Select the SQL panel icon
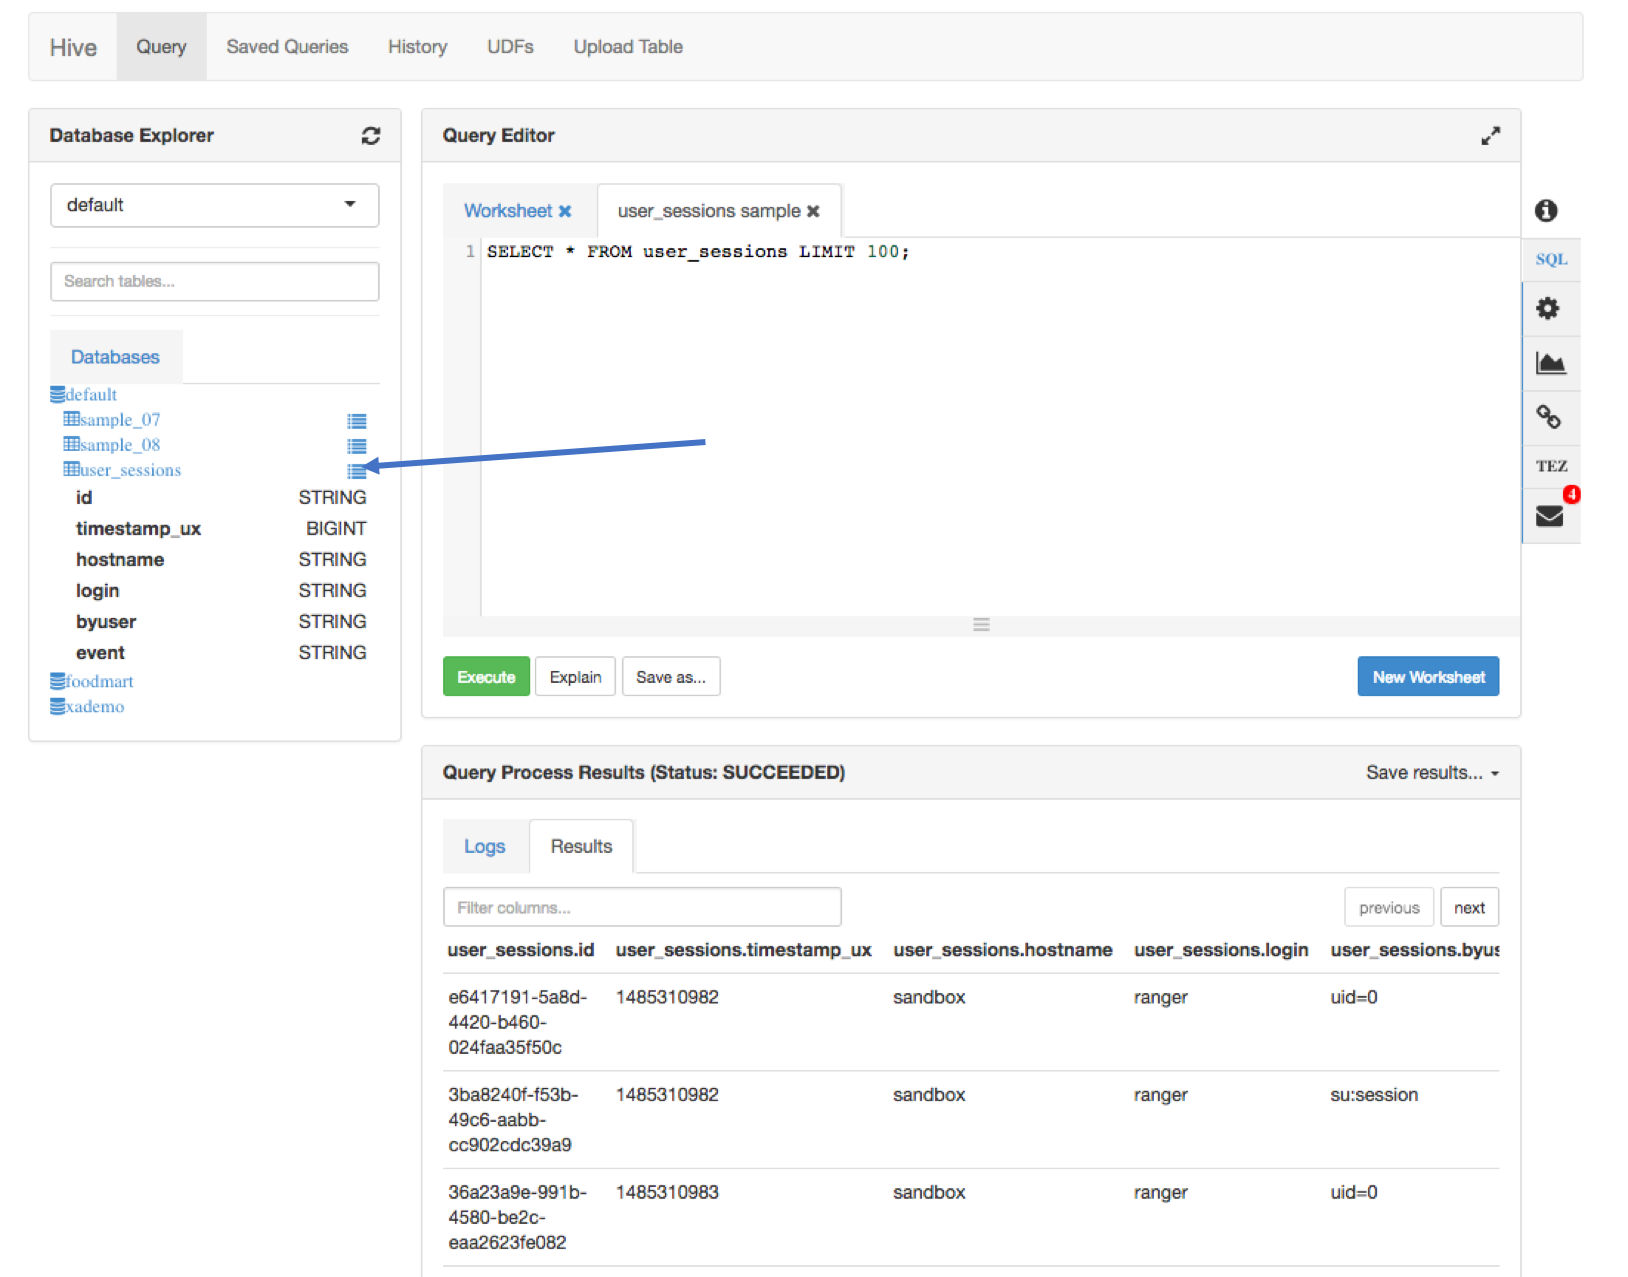The image size is (1628, 1277). [x=1551, y=258]
